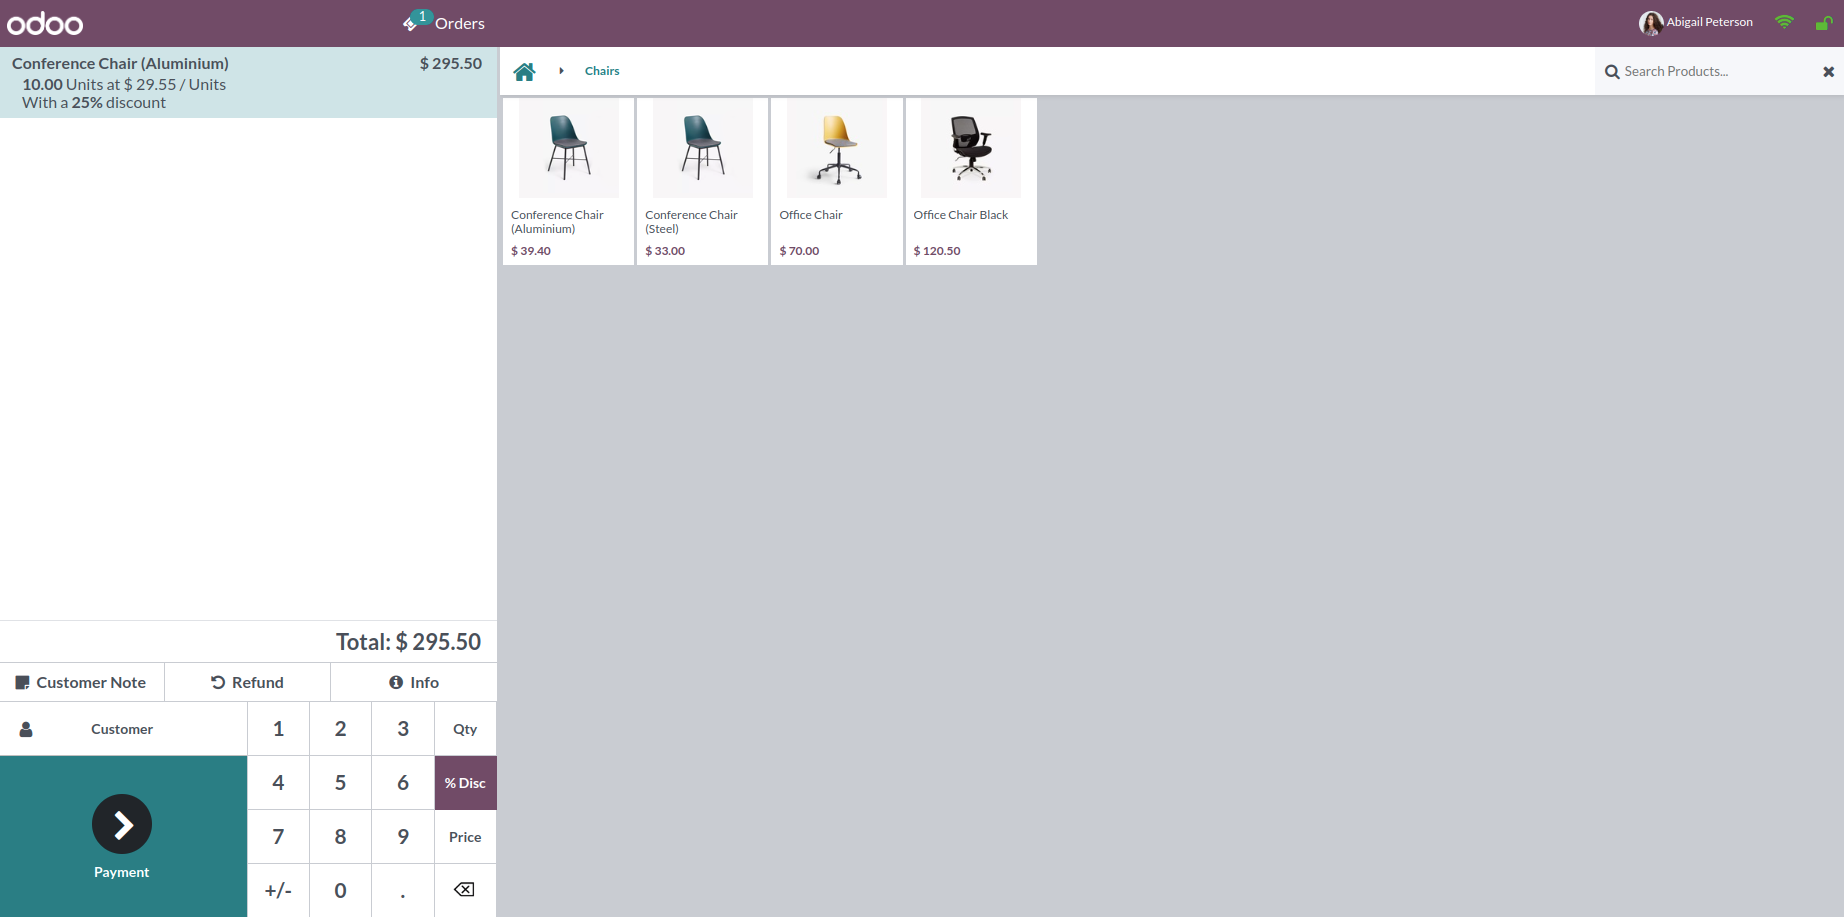Click the $ 39.40 price label
The width and height of the screenshot is (1844, 917).
point(531,251)
